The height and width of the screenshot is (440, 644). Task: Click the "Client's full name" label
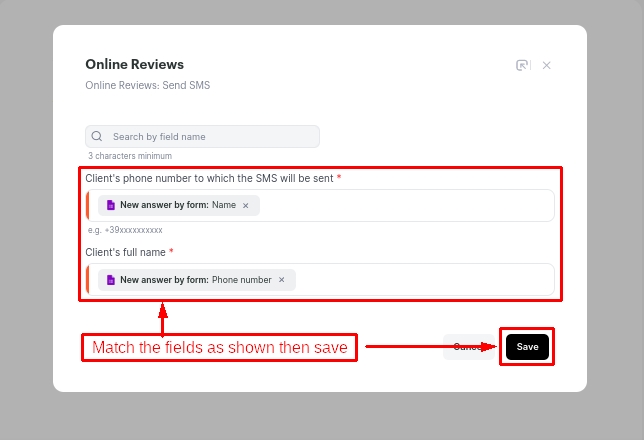pyautogui.click(x=125, y=252)
